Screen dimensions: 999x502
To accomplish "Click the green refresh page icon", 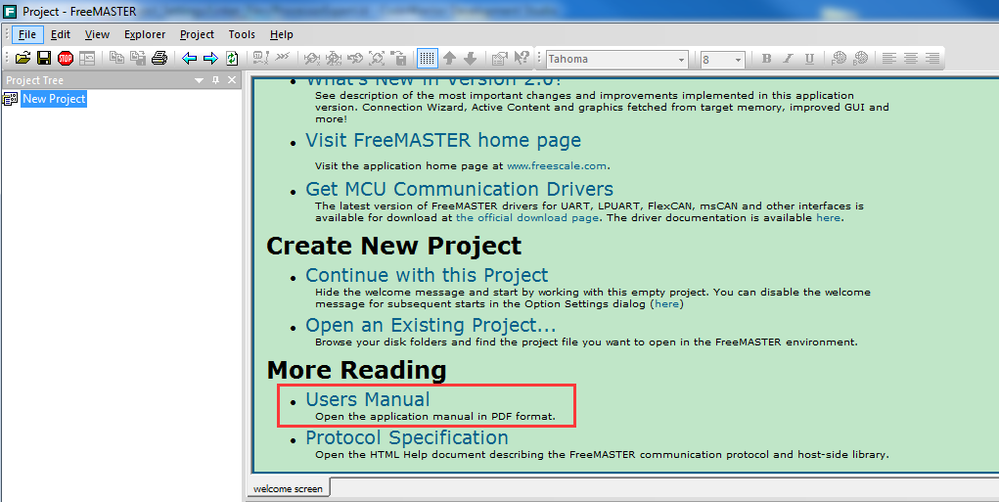I will coord(232,59).
